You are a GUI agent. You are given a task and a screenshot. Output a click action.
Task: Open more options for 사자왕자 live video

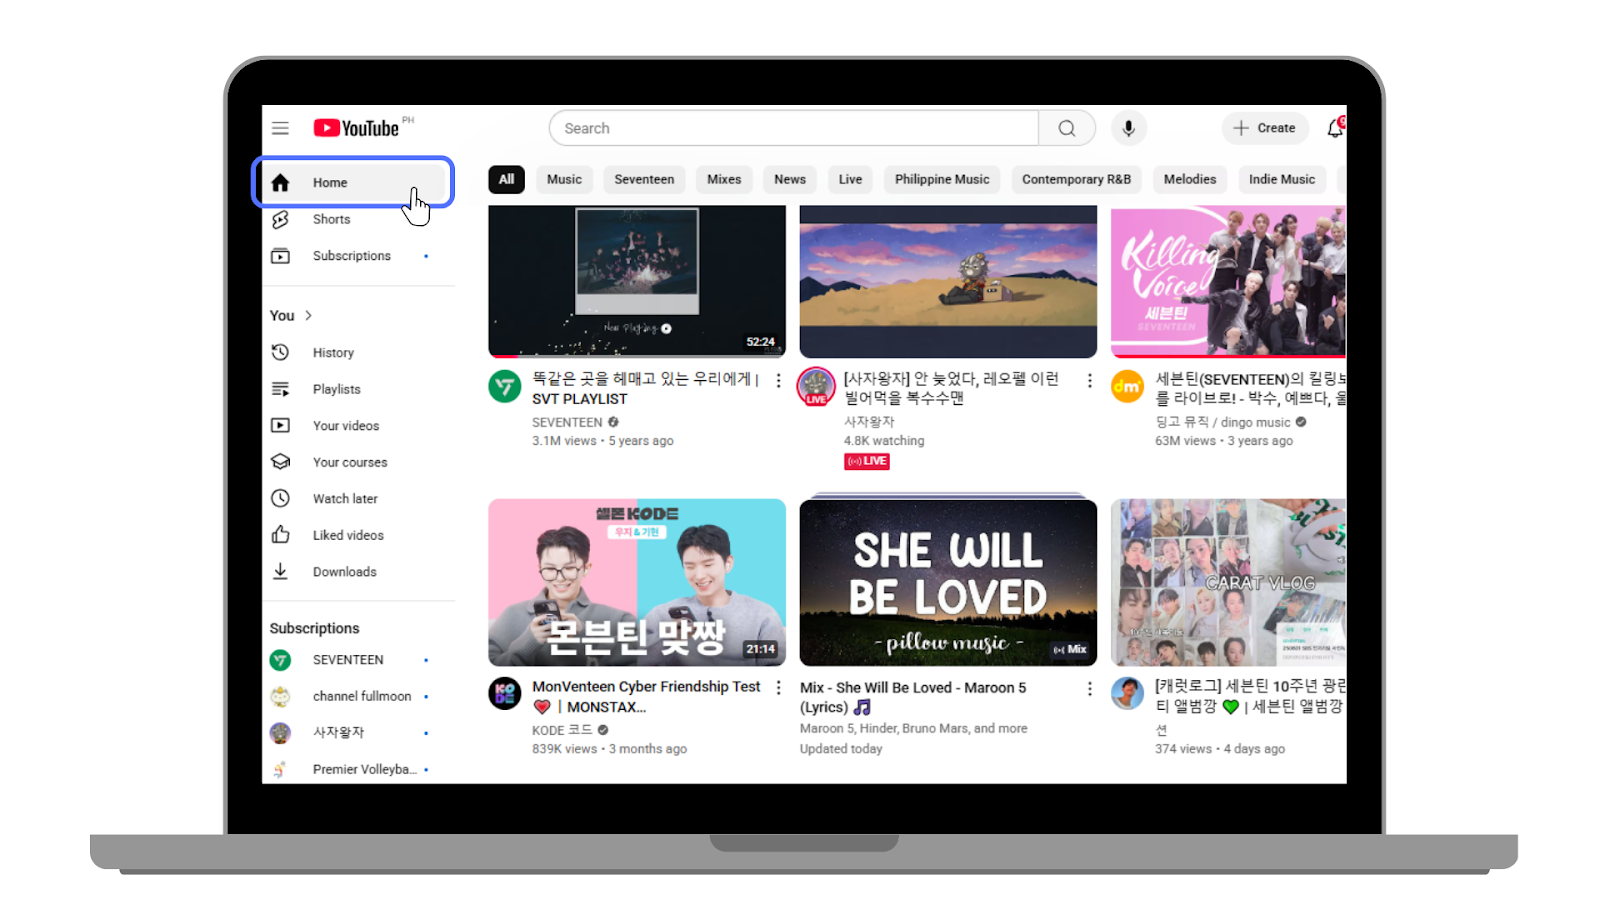pos(1089,381)
